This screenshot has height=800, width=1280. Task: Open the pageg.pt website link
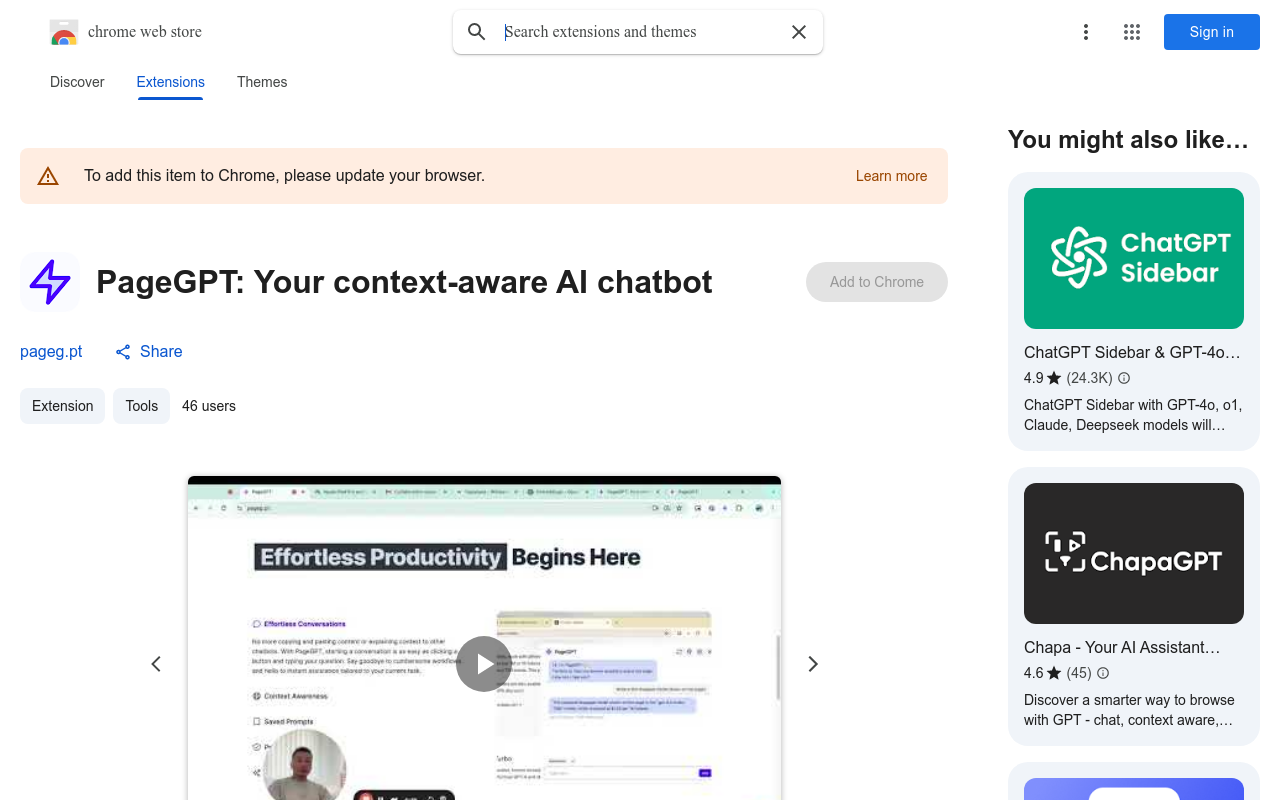pyautogui.click(x=51, y=352)
